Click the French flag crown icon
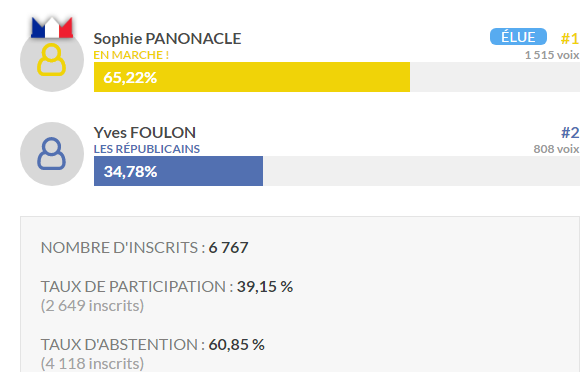The image size is (584, 372). coord(52,28)
